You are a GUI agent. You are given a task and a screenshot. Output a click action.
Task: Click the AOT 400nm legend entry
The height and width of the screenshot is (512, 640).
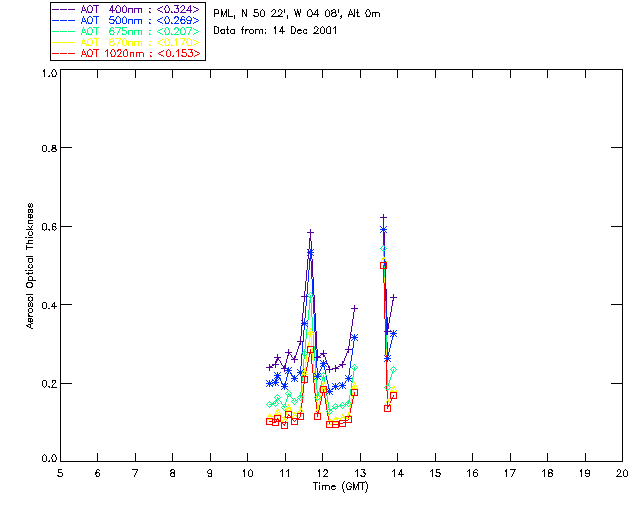click(x=127, y=9)
